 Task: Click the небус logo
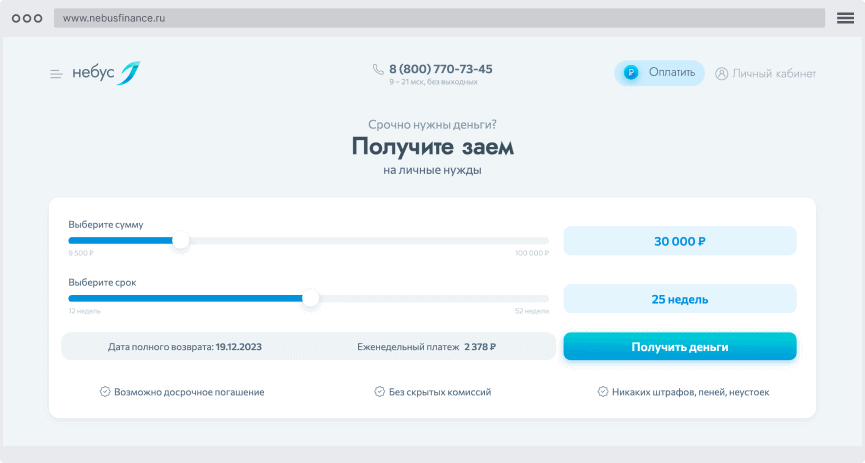[x=106, y=73]
